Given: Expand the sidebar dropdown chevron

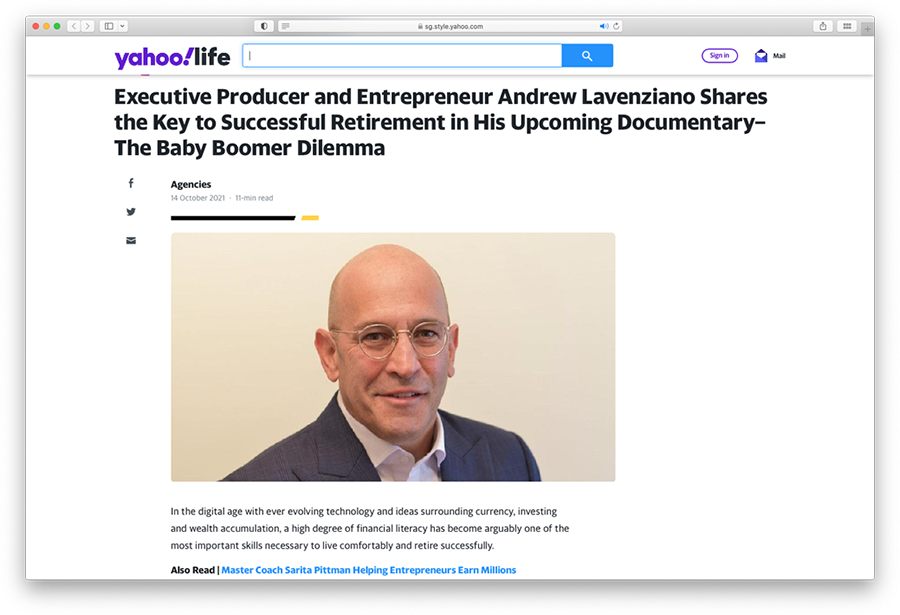Looking at the screenshot, I should [122, 26].
